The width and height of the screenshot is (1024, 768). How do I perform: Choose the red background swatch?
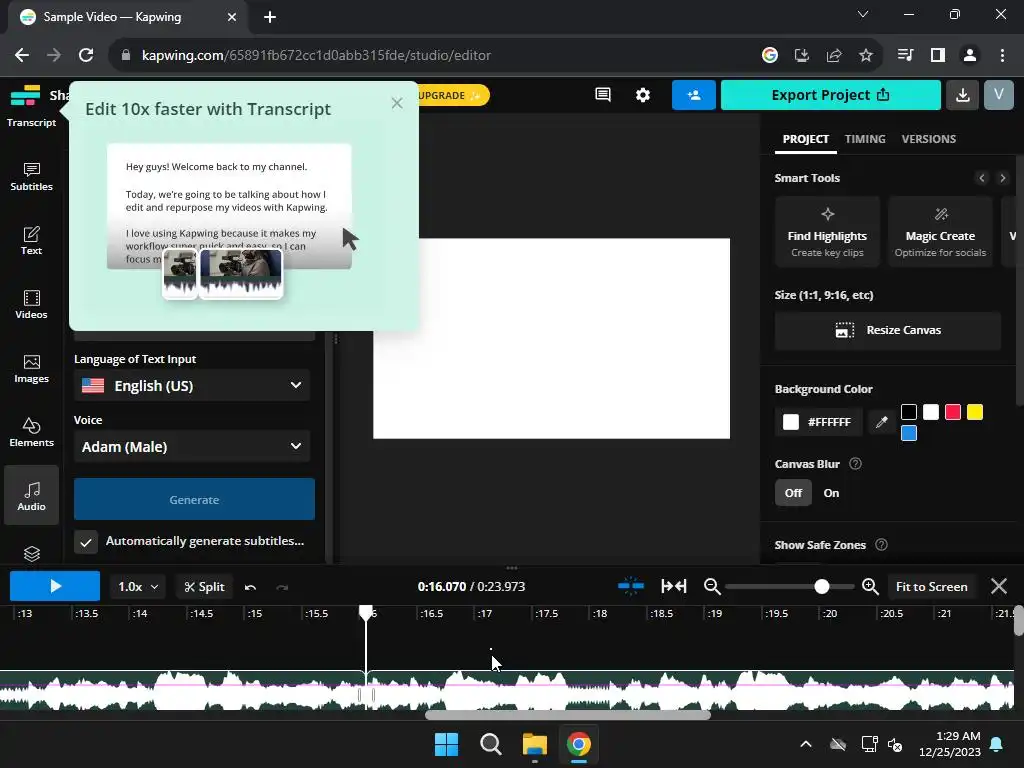click(x=953, y=412)
